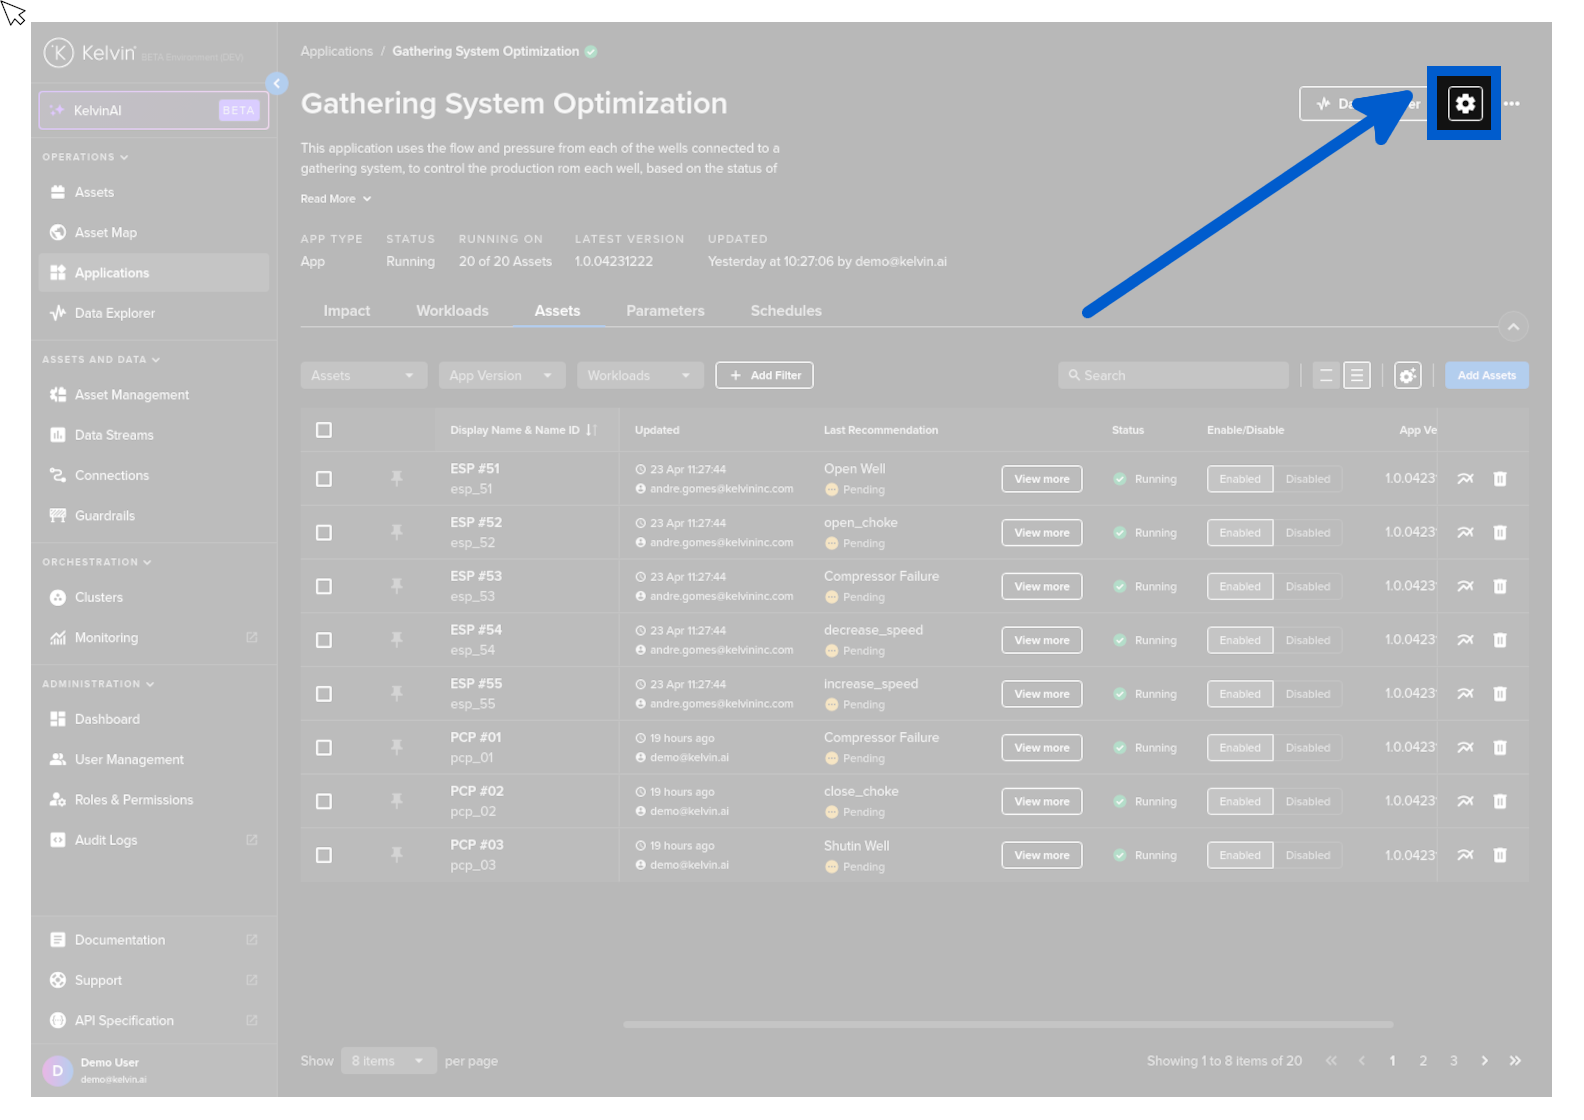The height and width of the screenshot is (1120, 1584).
Task: Tick the select-all header checkbox
Action: pyautogui.click(x=324, y=430)
